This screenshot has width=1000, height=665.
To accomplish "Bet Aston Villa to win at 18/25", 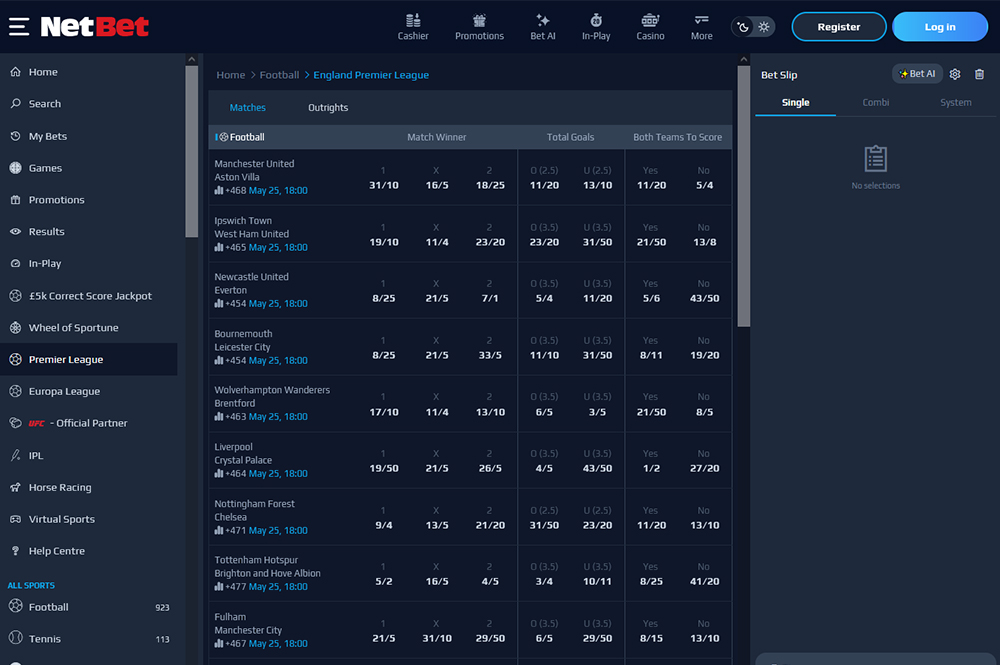I will pyautogui.click(x=490, y=178).
